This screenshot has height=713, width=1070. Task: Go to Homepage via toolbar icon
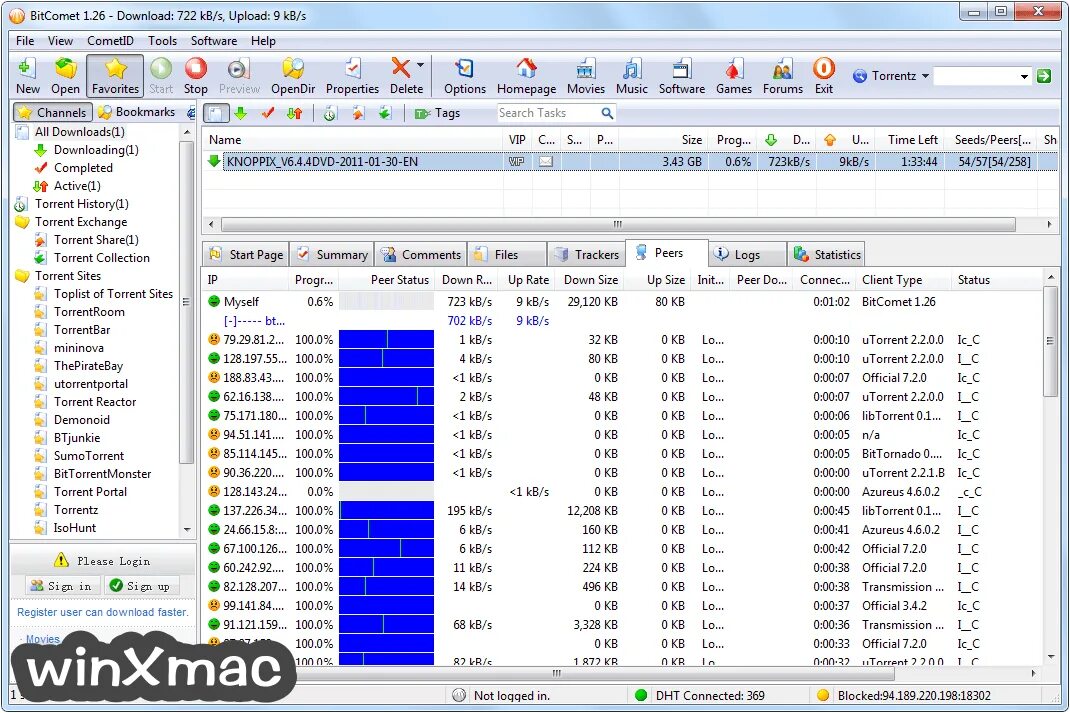click(526, 76)
